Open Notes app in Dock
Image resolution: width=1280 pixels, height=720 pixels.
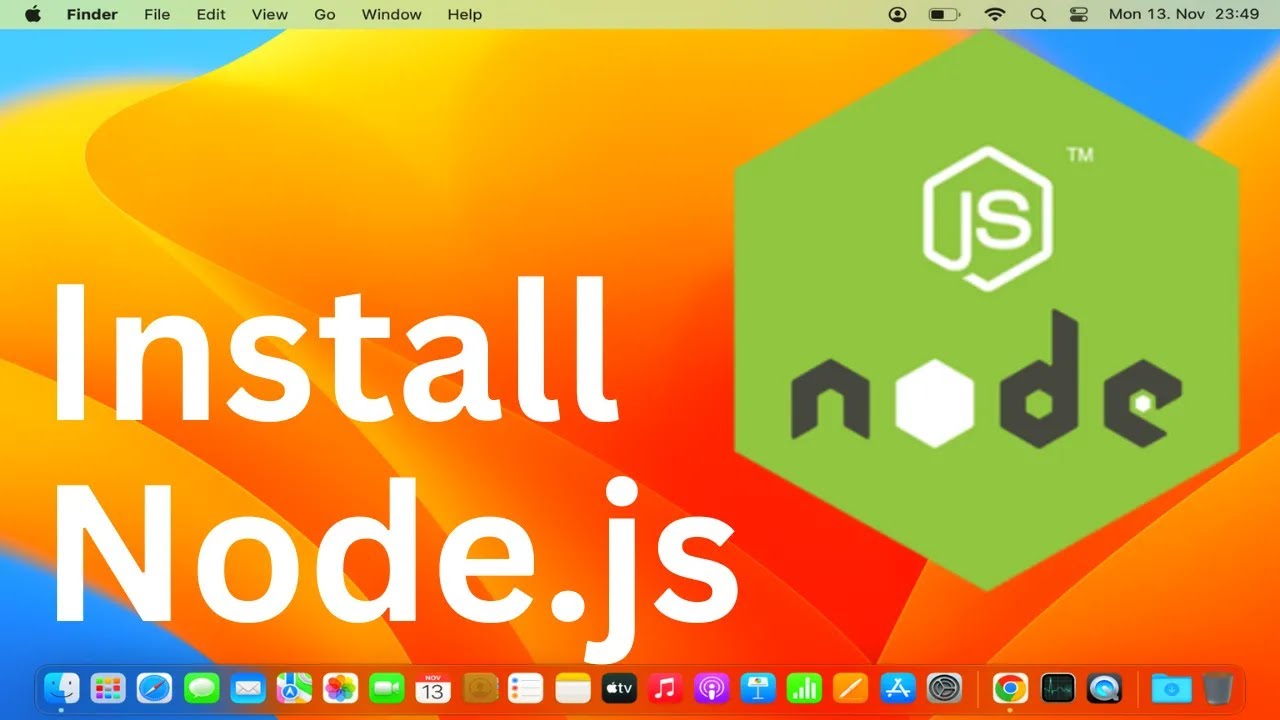coord(573,688)
